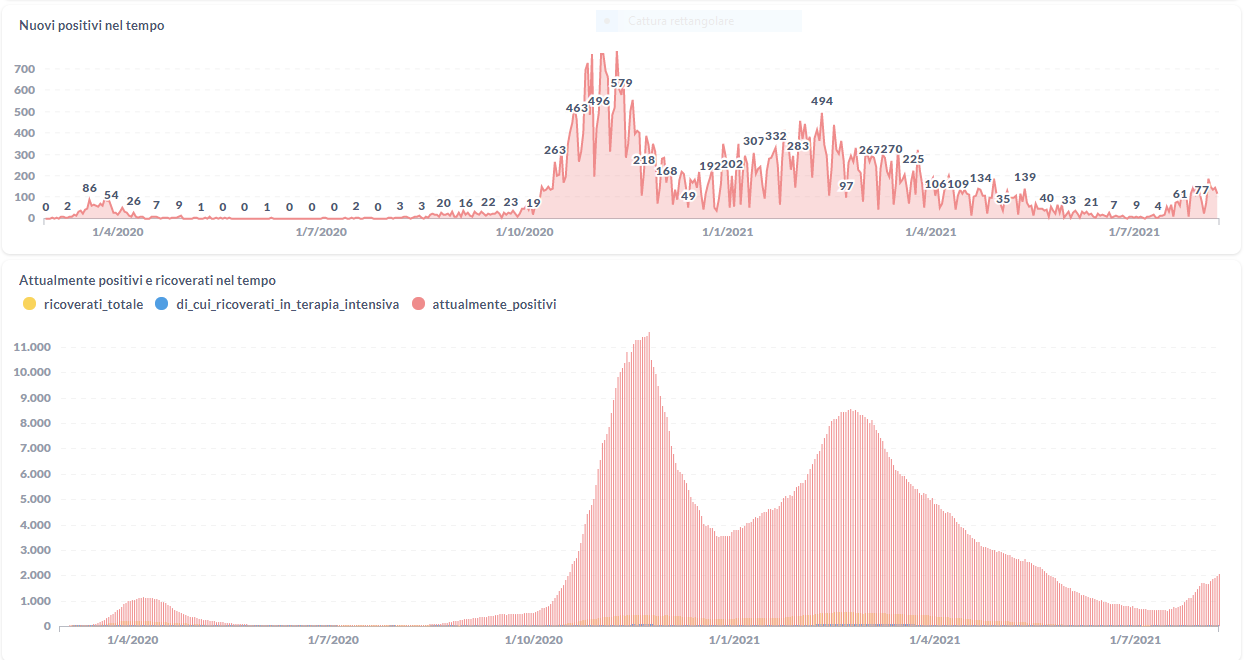Click the red attualmente_positivi legend dot
The height and width of the screenshot is (660, 1244).
tap(418, 304)
